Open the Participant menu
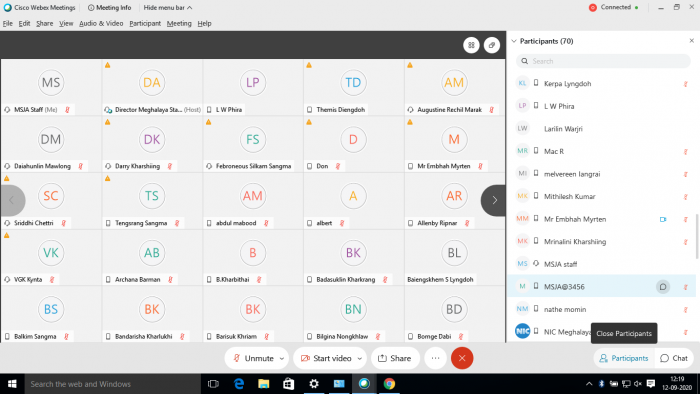The height and width of the screenshot is (394, 700). (145, 23)
